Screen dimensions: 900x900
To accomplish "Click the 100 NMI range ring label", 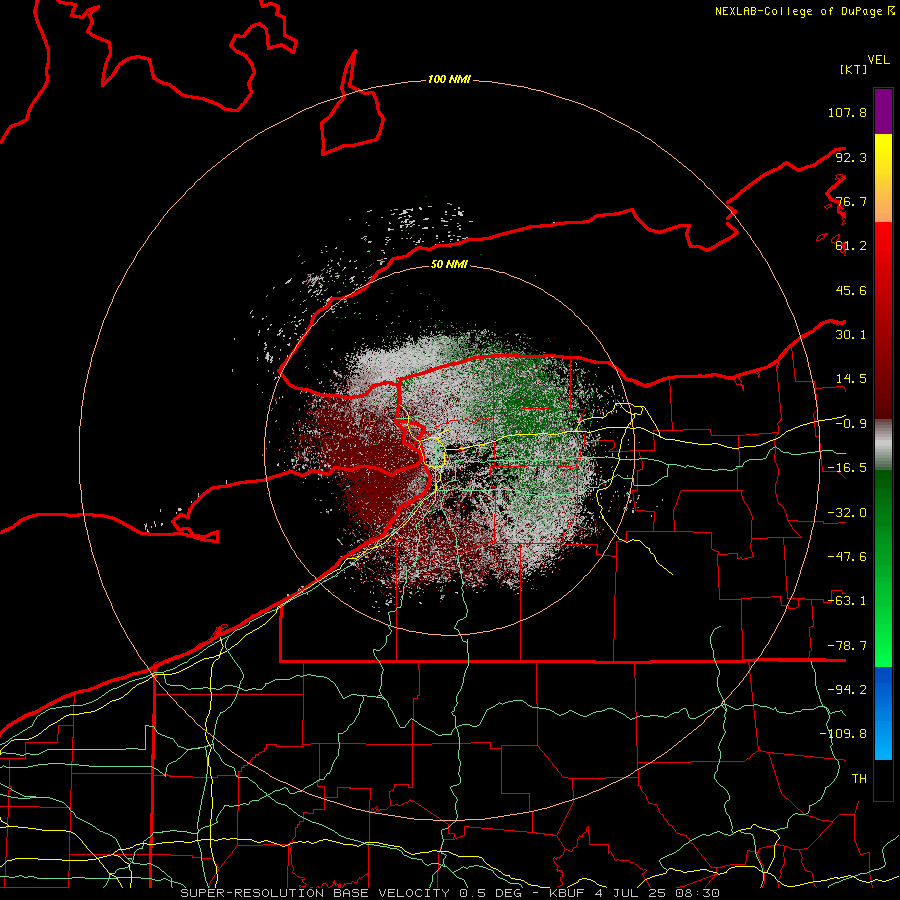I will pyautogui.click(x=449, y=79).
